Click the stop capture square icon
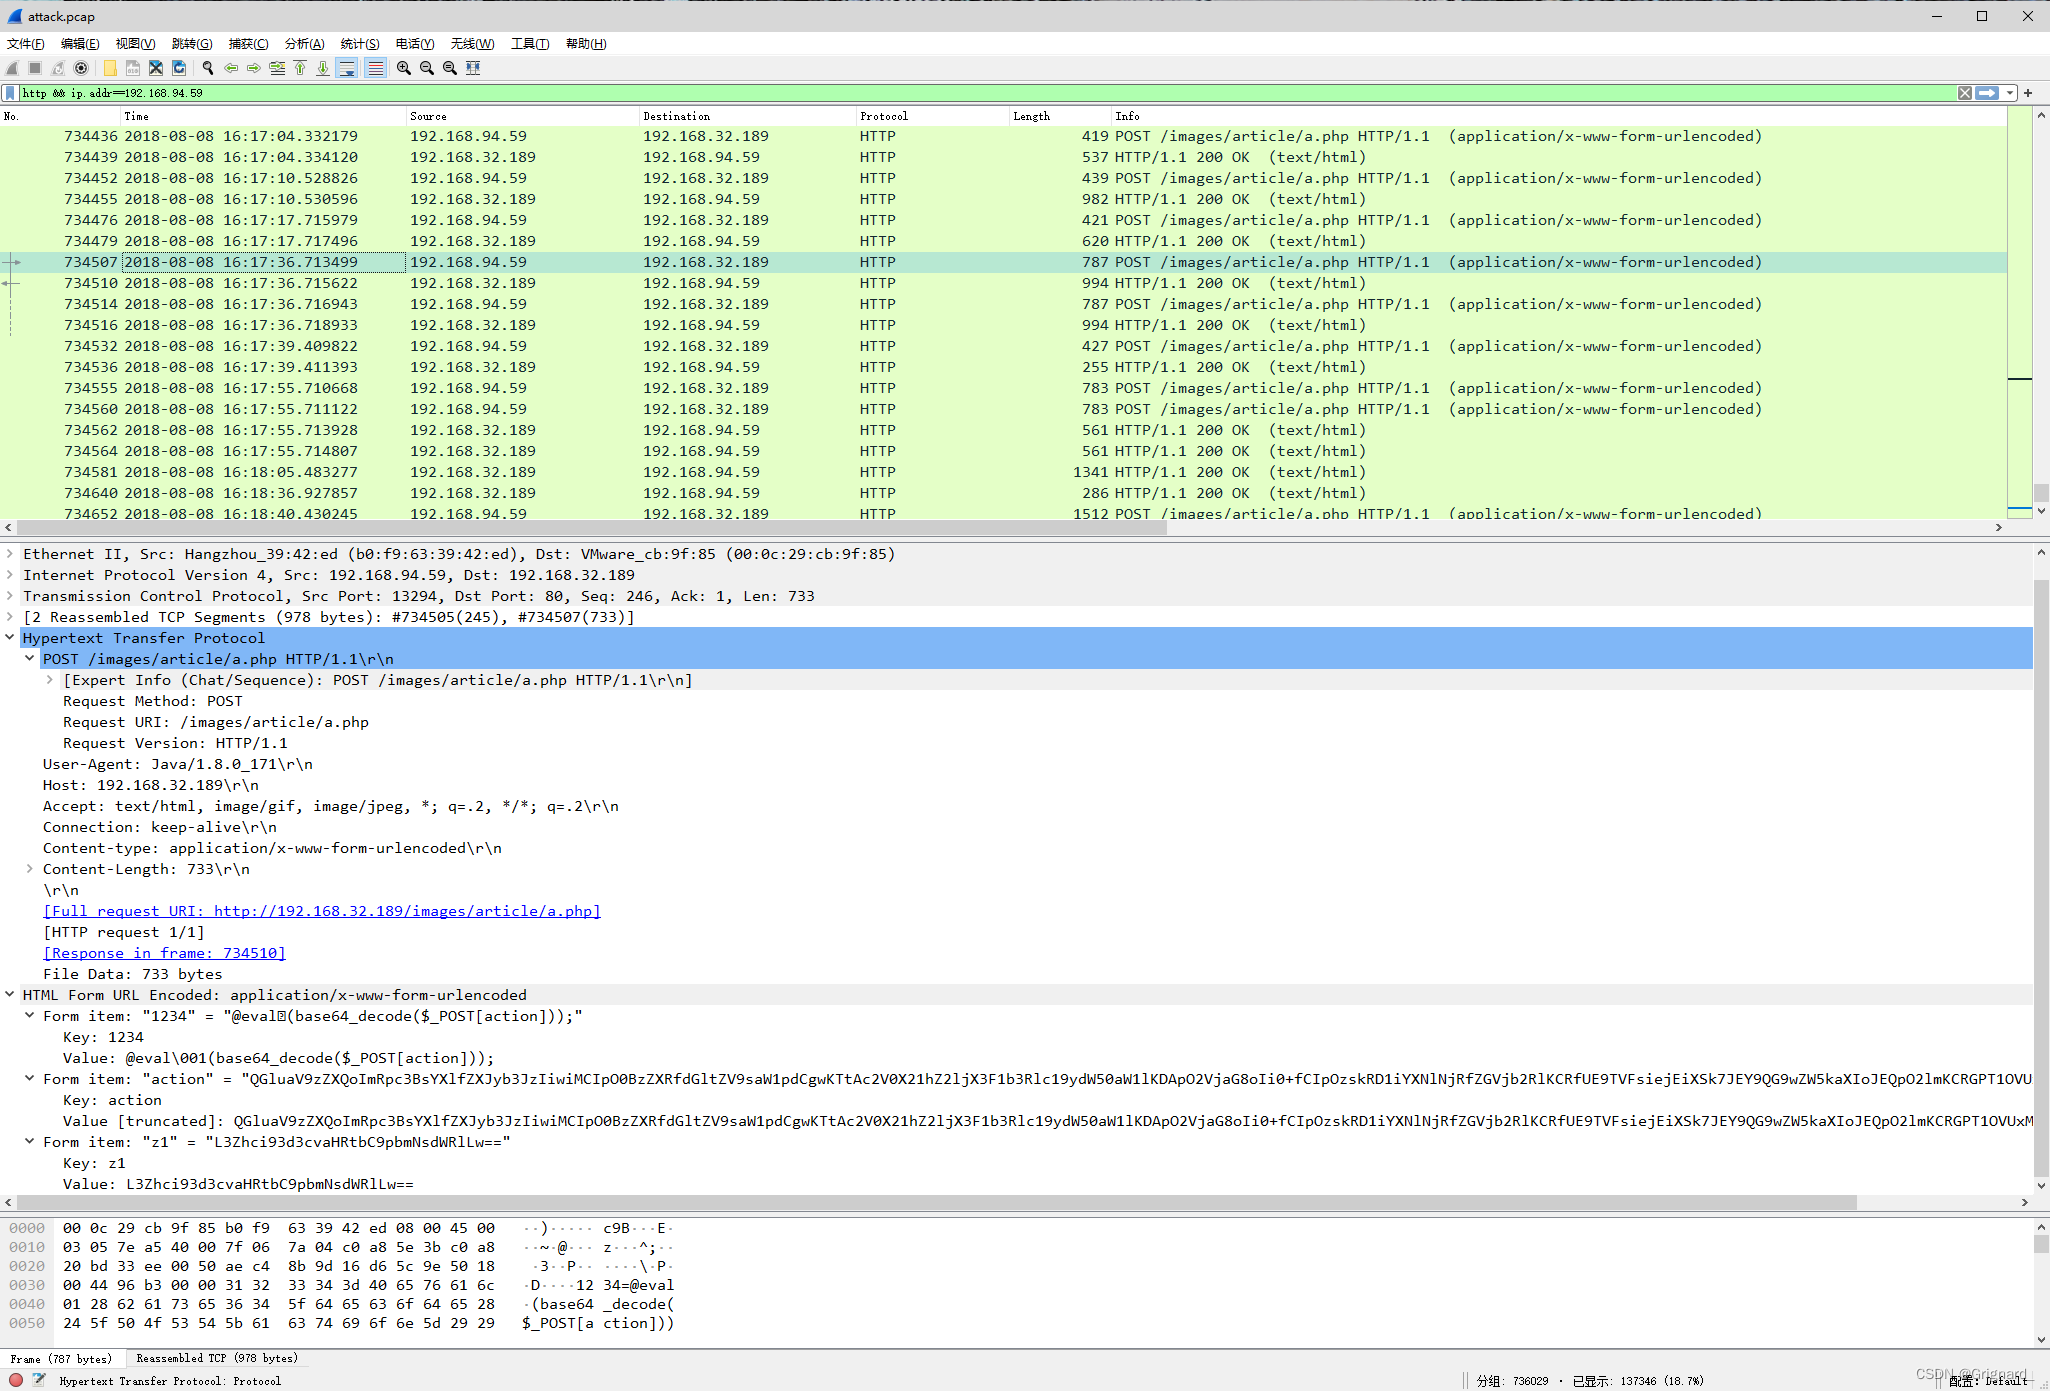The height and width of the screenshot is (1391, 2050). pos(35,68)
